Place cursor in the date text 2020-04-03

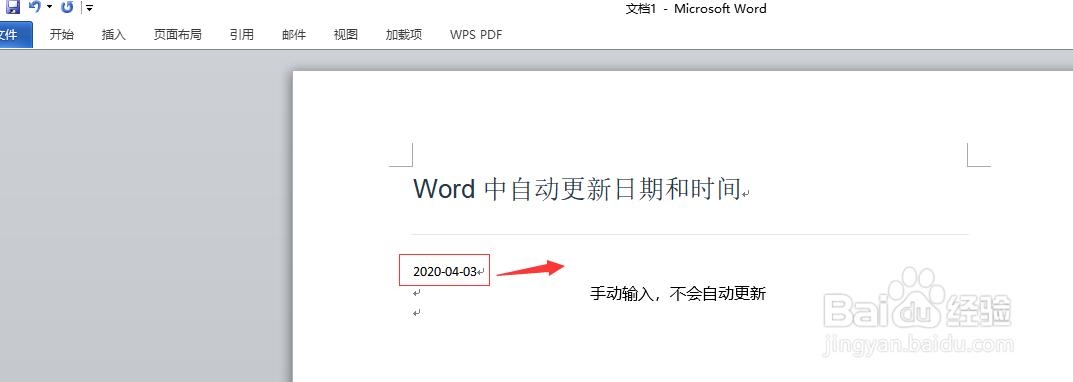point(444,271)
